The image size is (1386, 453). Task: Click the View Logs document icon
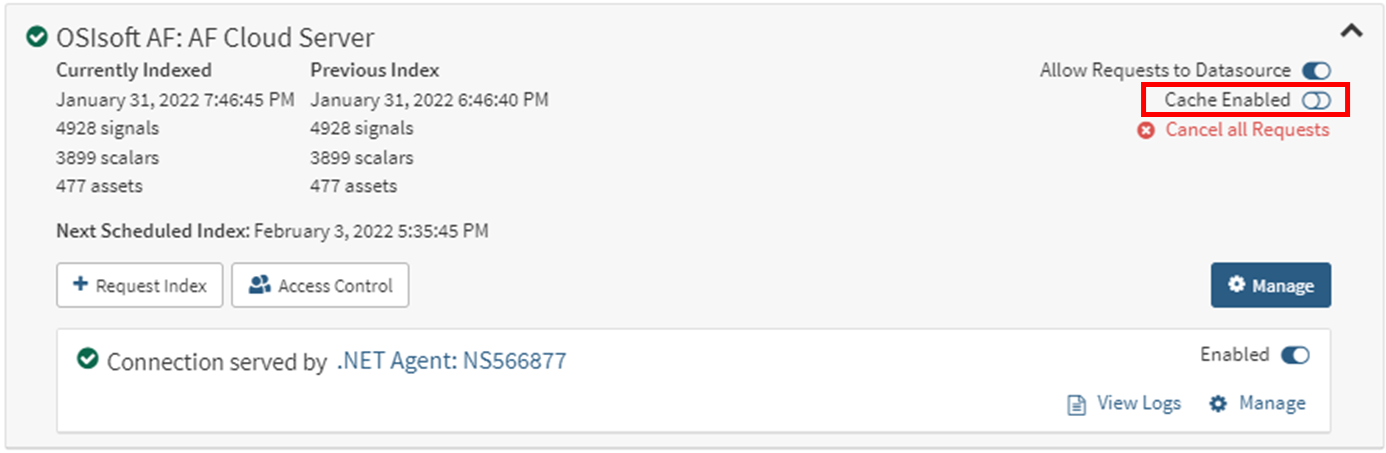1076,404
